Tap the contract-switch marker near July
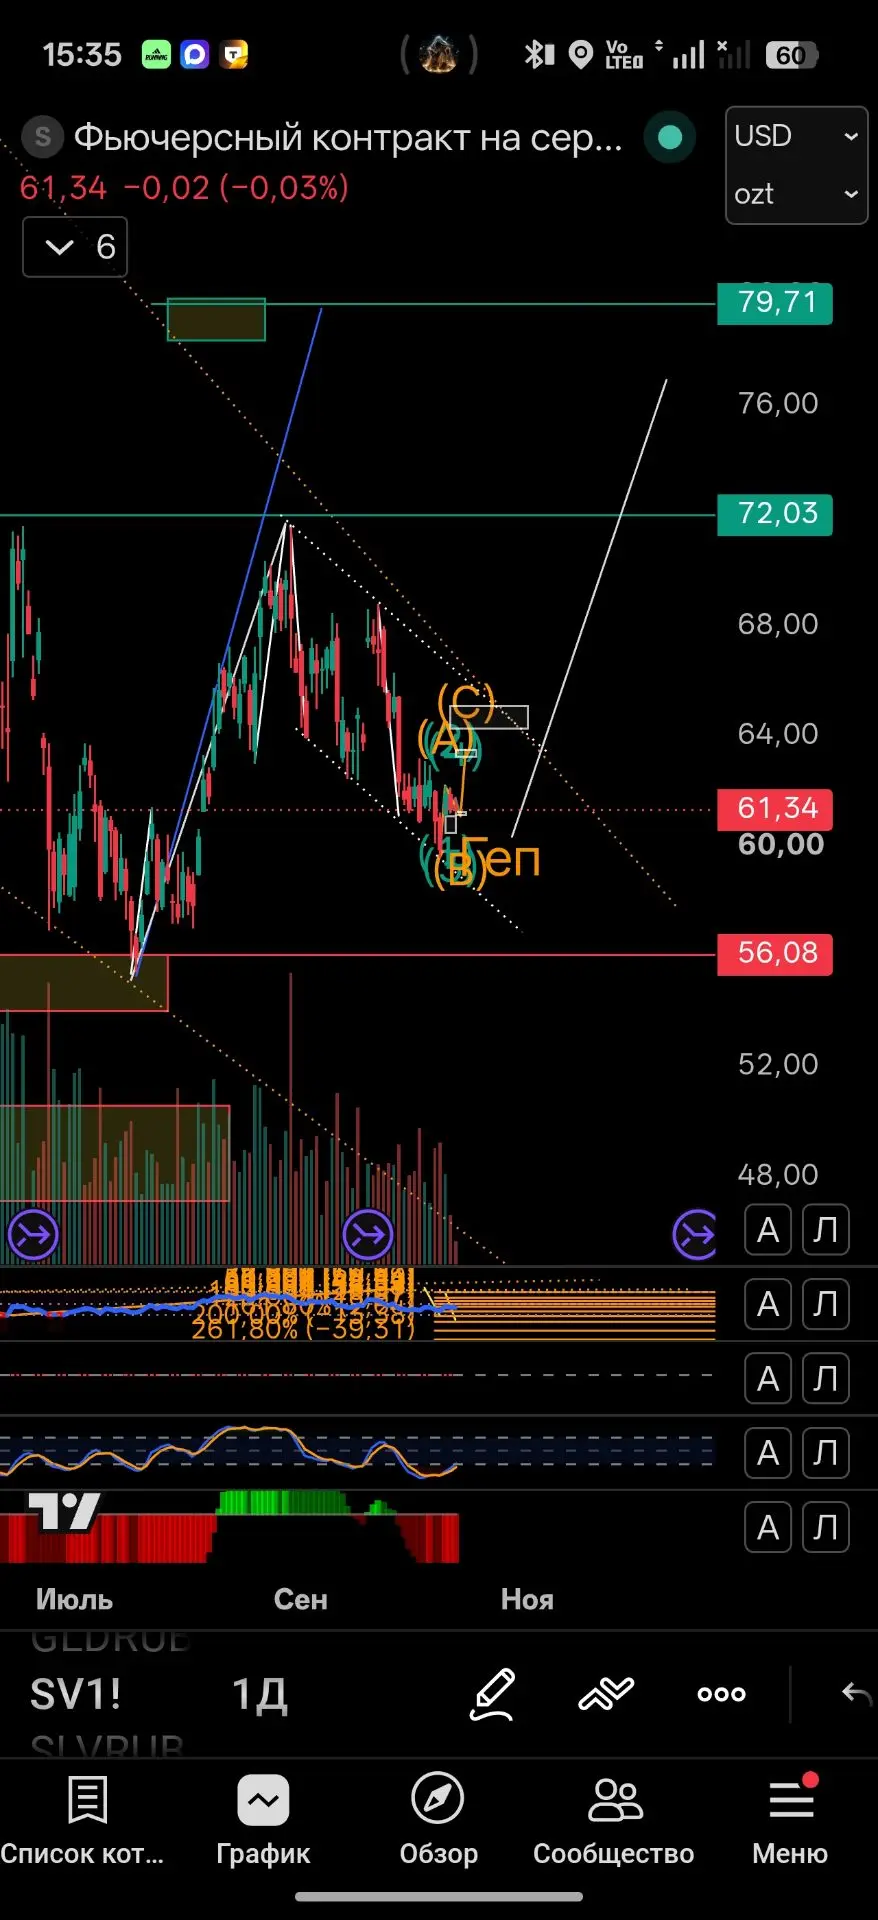 click(33, 1234)
